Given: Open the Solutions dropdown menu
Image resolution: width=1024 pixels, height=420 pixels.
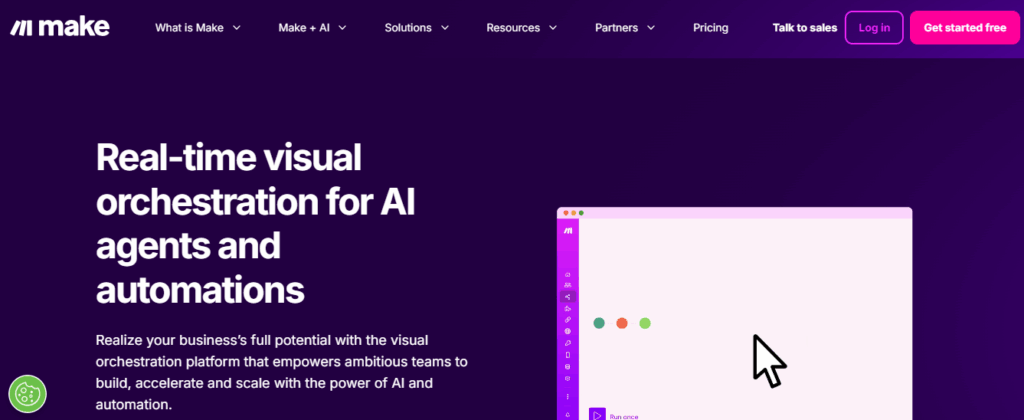Looking at the screenshot, I should [x=417, y=27].
